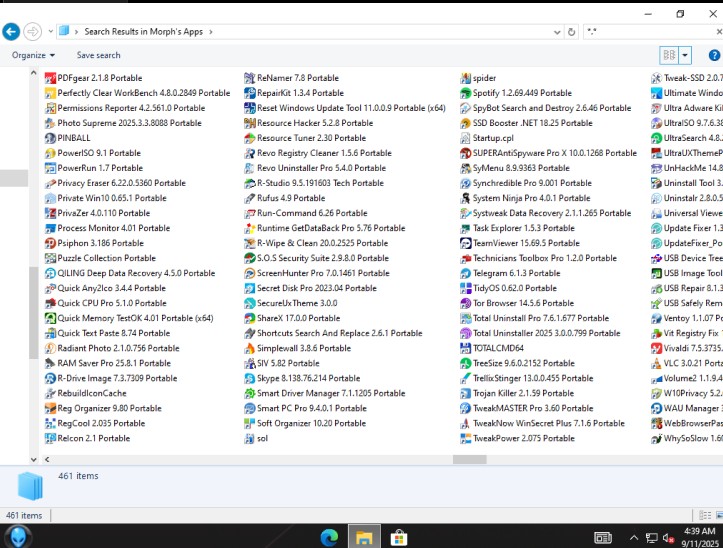
Task: Select Trojan Killer 2.1.59 Portable
Action: pos(517,393)
